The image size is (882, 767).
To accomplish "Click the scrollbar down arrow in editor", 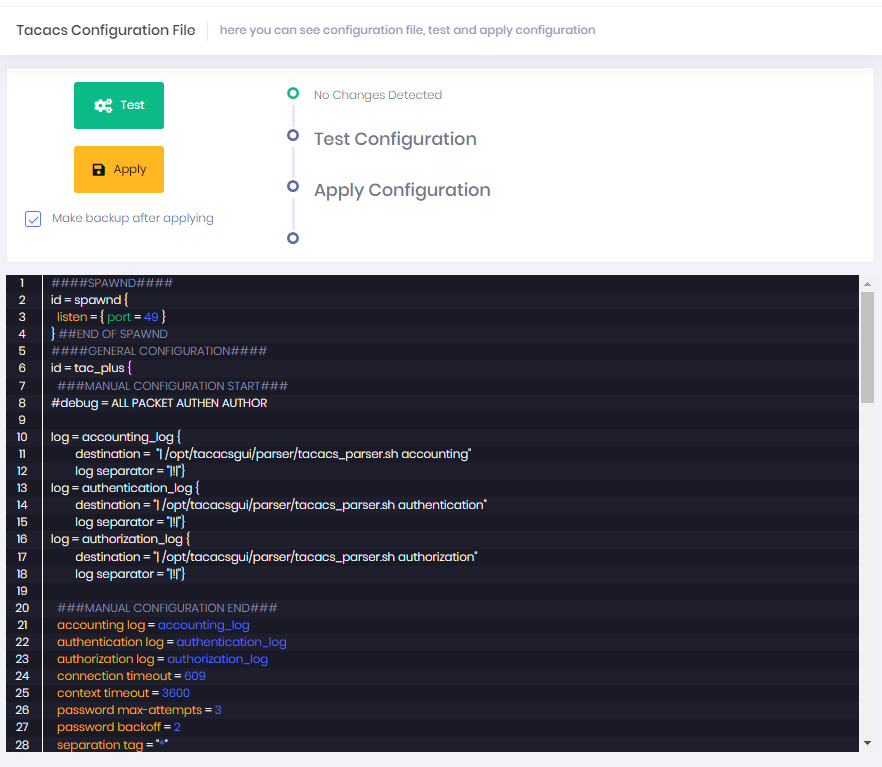I will click(867, 743).
